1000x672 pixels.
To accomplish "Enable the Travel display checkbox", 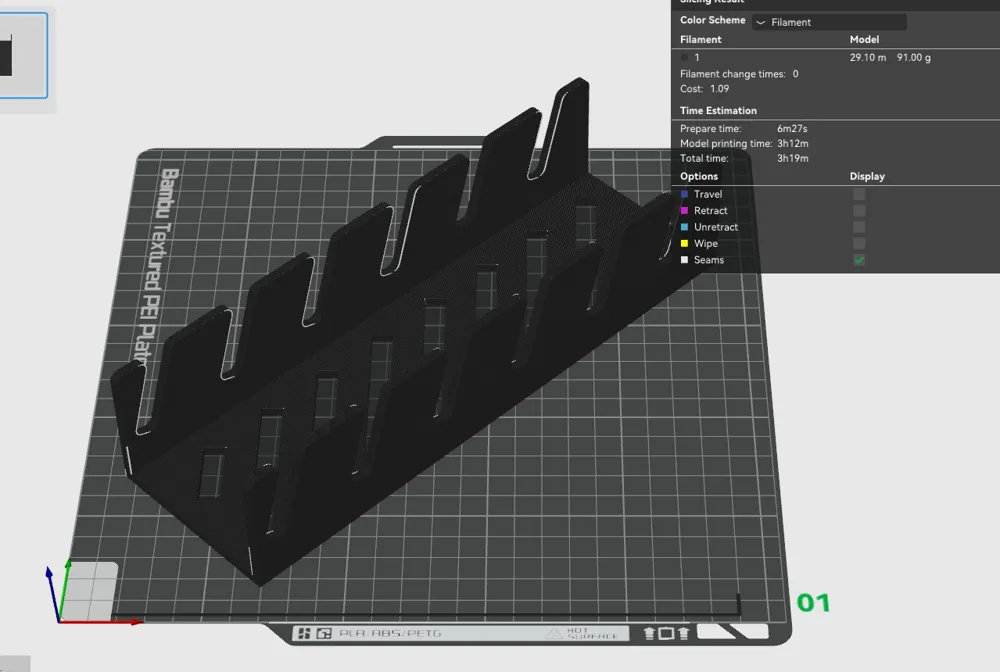I will (859, 194).
